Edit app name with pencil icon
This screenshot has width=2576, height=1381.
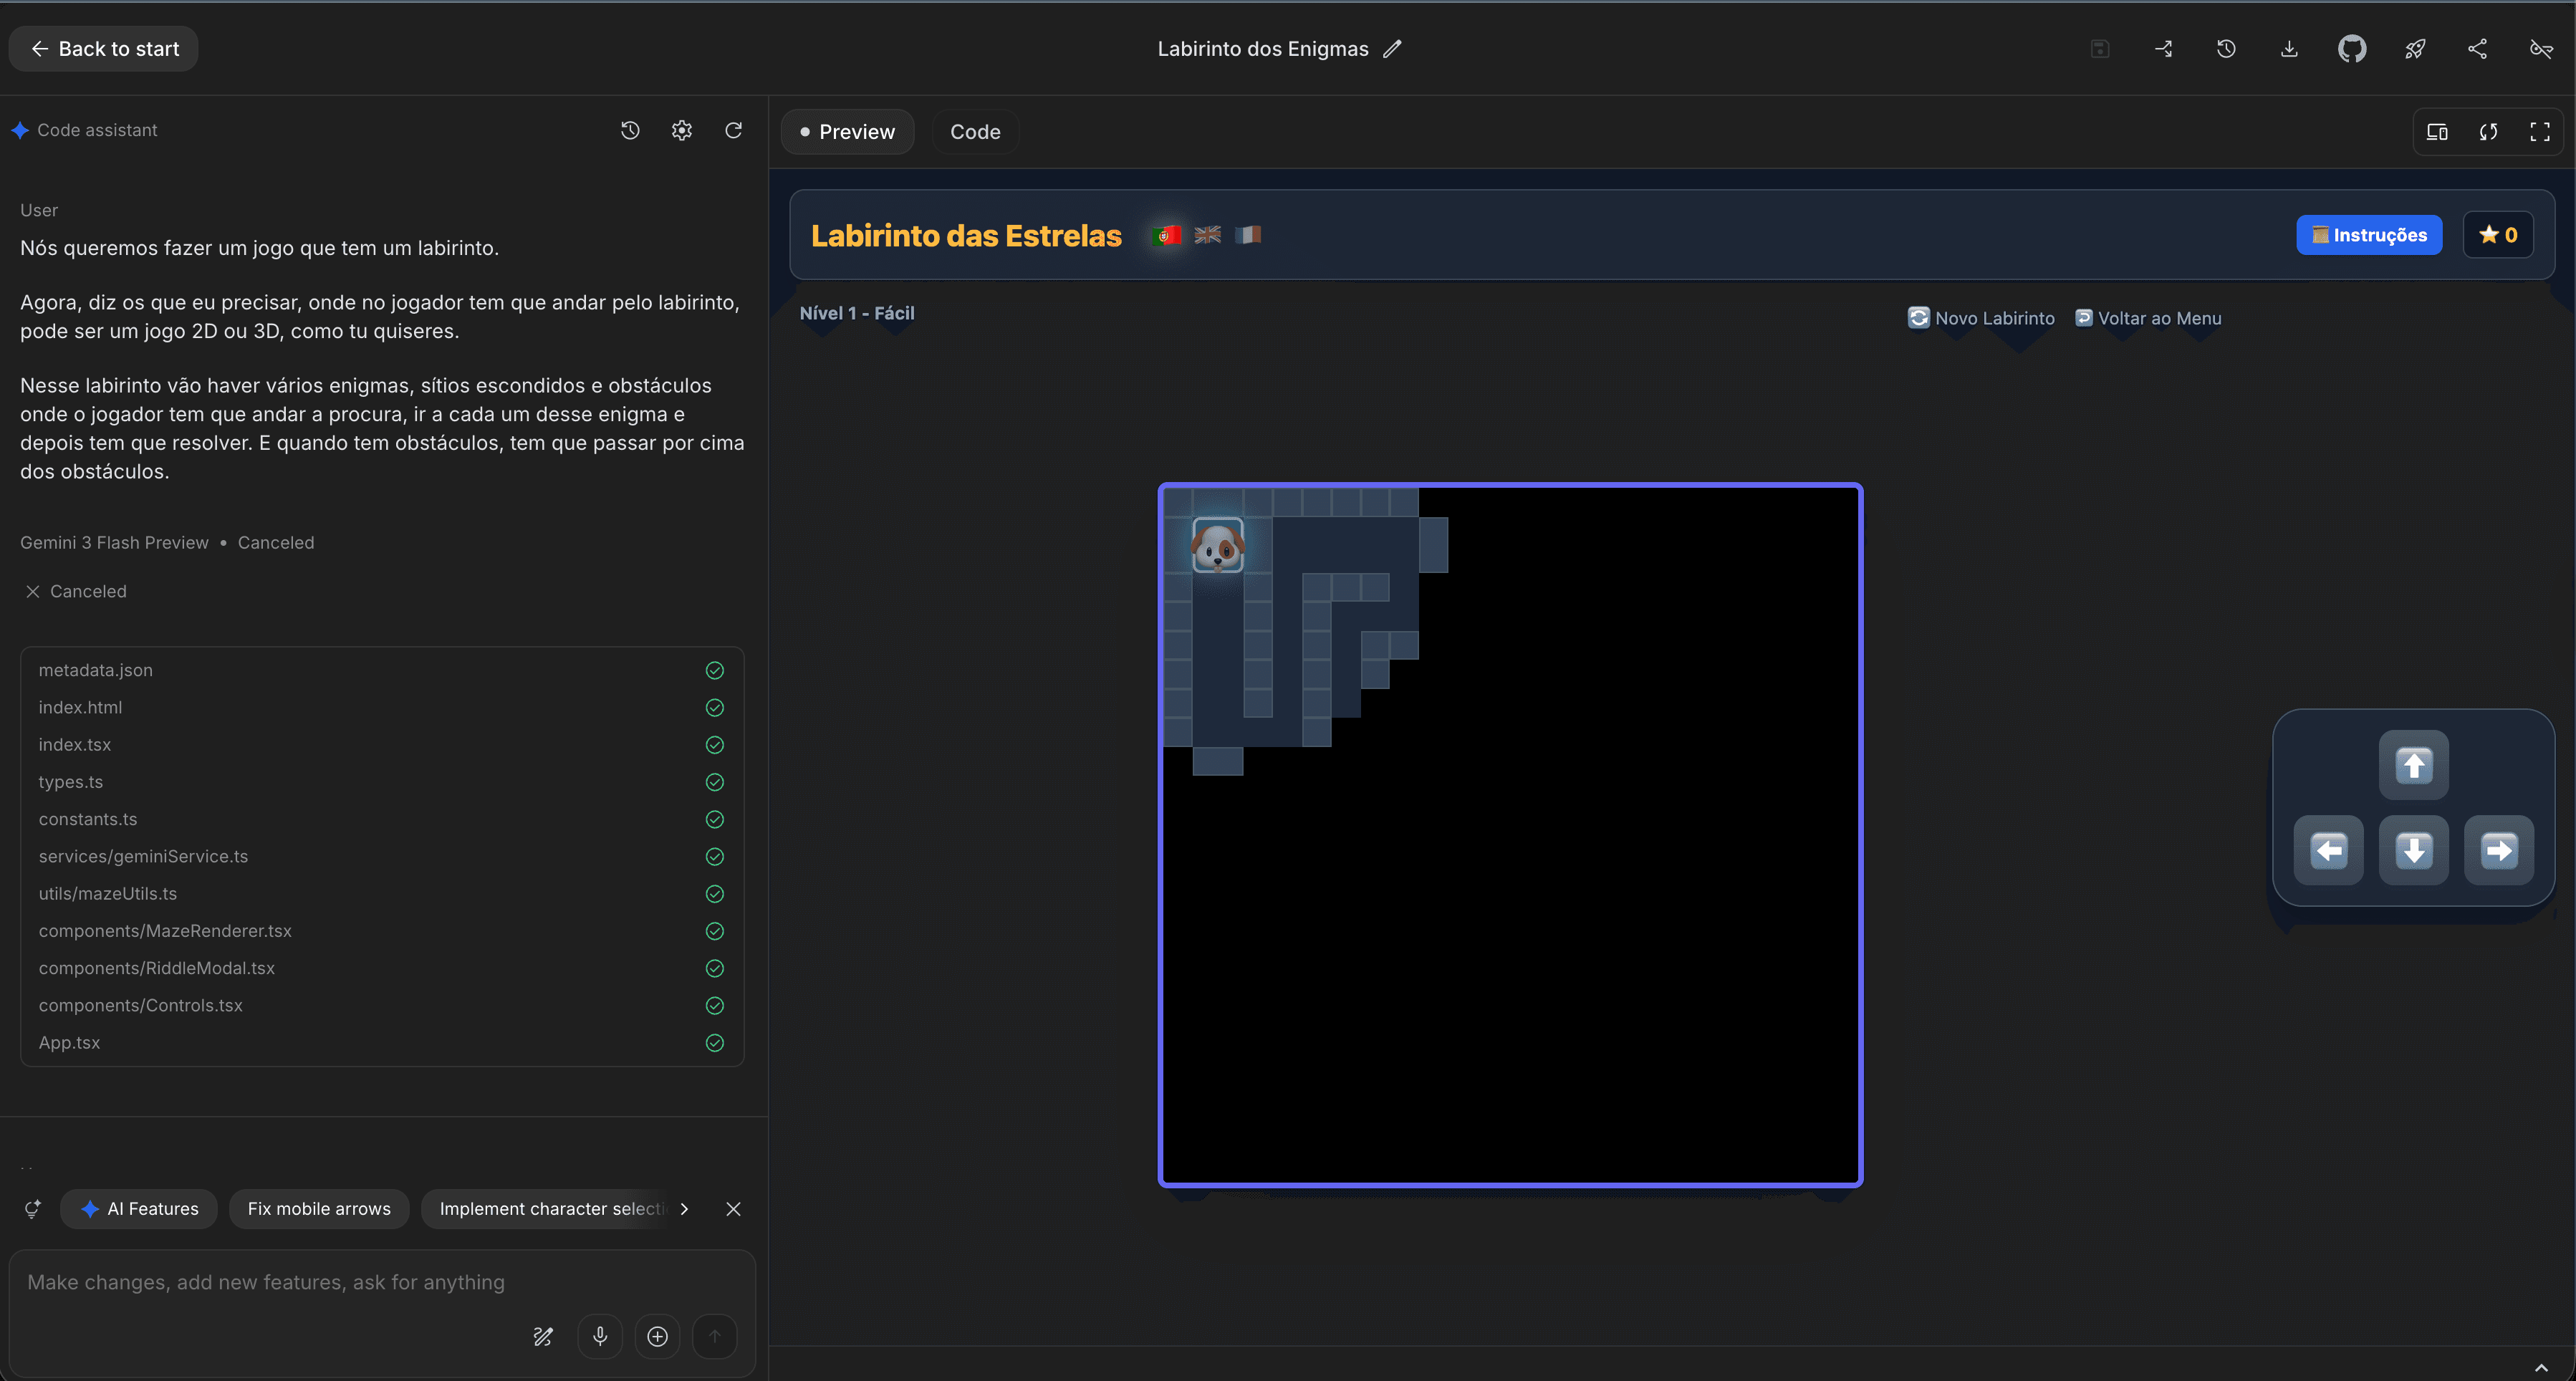click(x=1392, y=48)
